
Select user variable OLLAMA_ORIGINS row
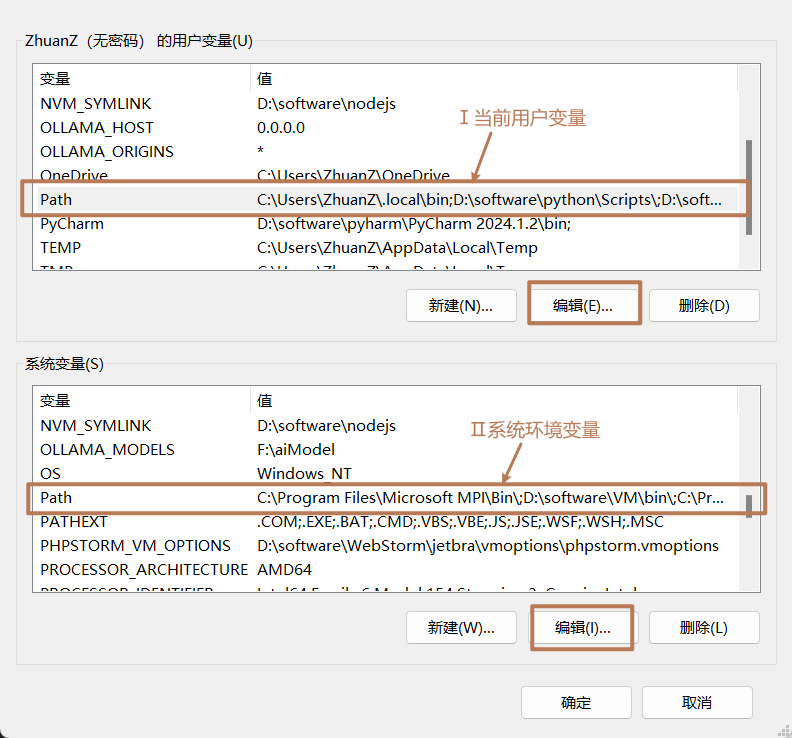pos(388,152)
